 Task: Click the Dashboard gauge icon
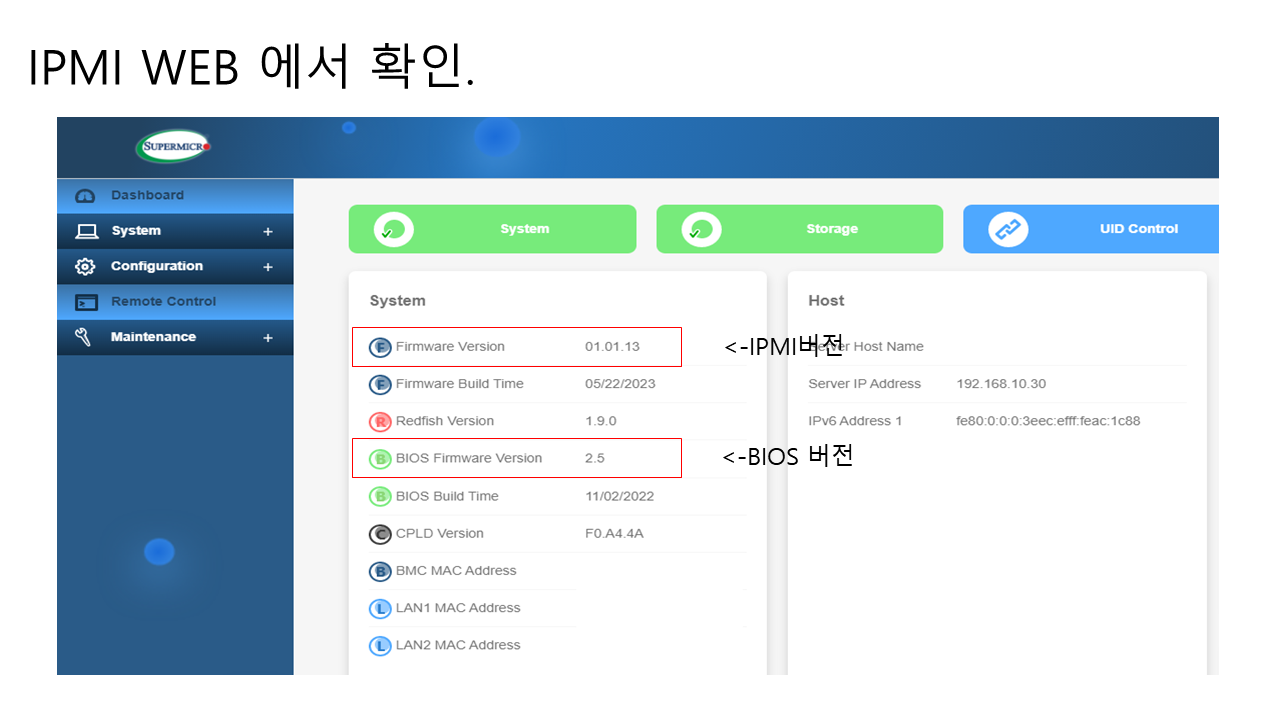point(86,196)
